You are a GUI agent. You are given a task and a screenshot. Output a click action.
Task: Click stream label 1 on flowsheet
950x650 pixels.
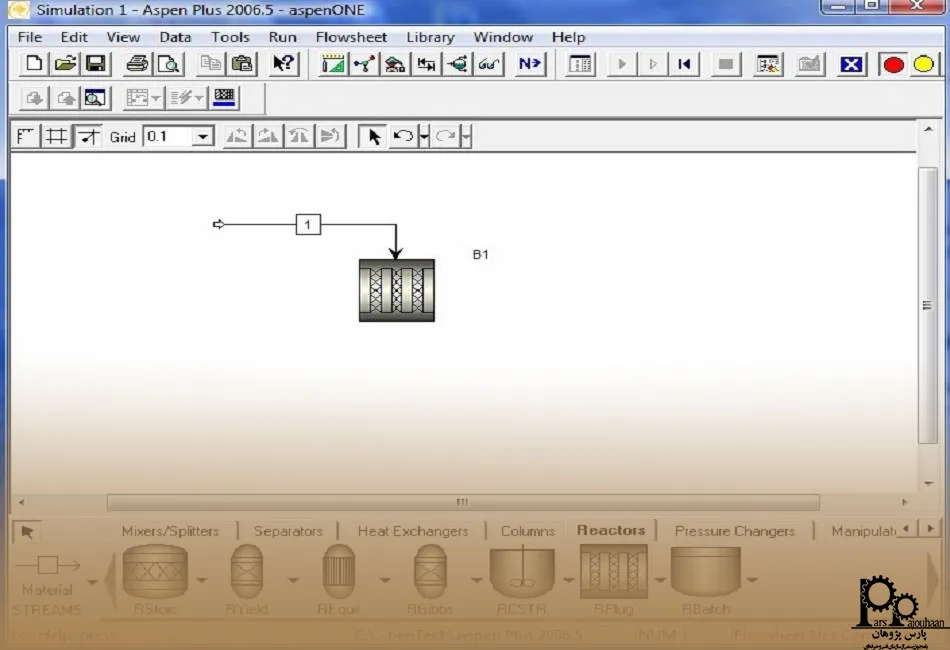(308, 225)
